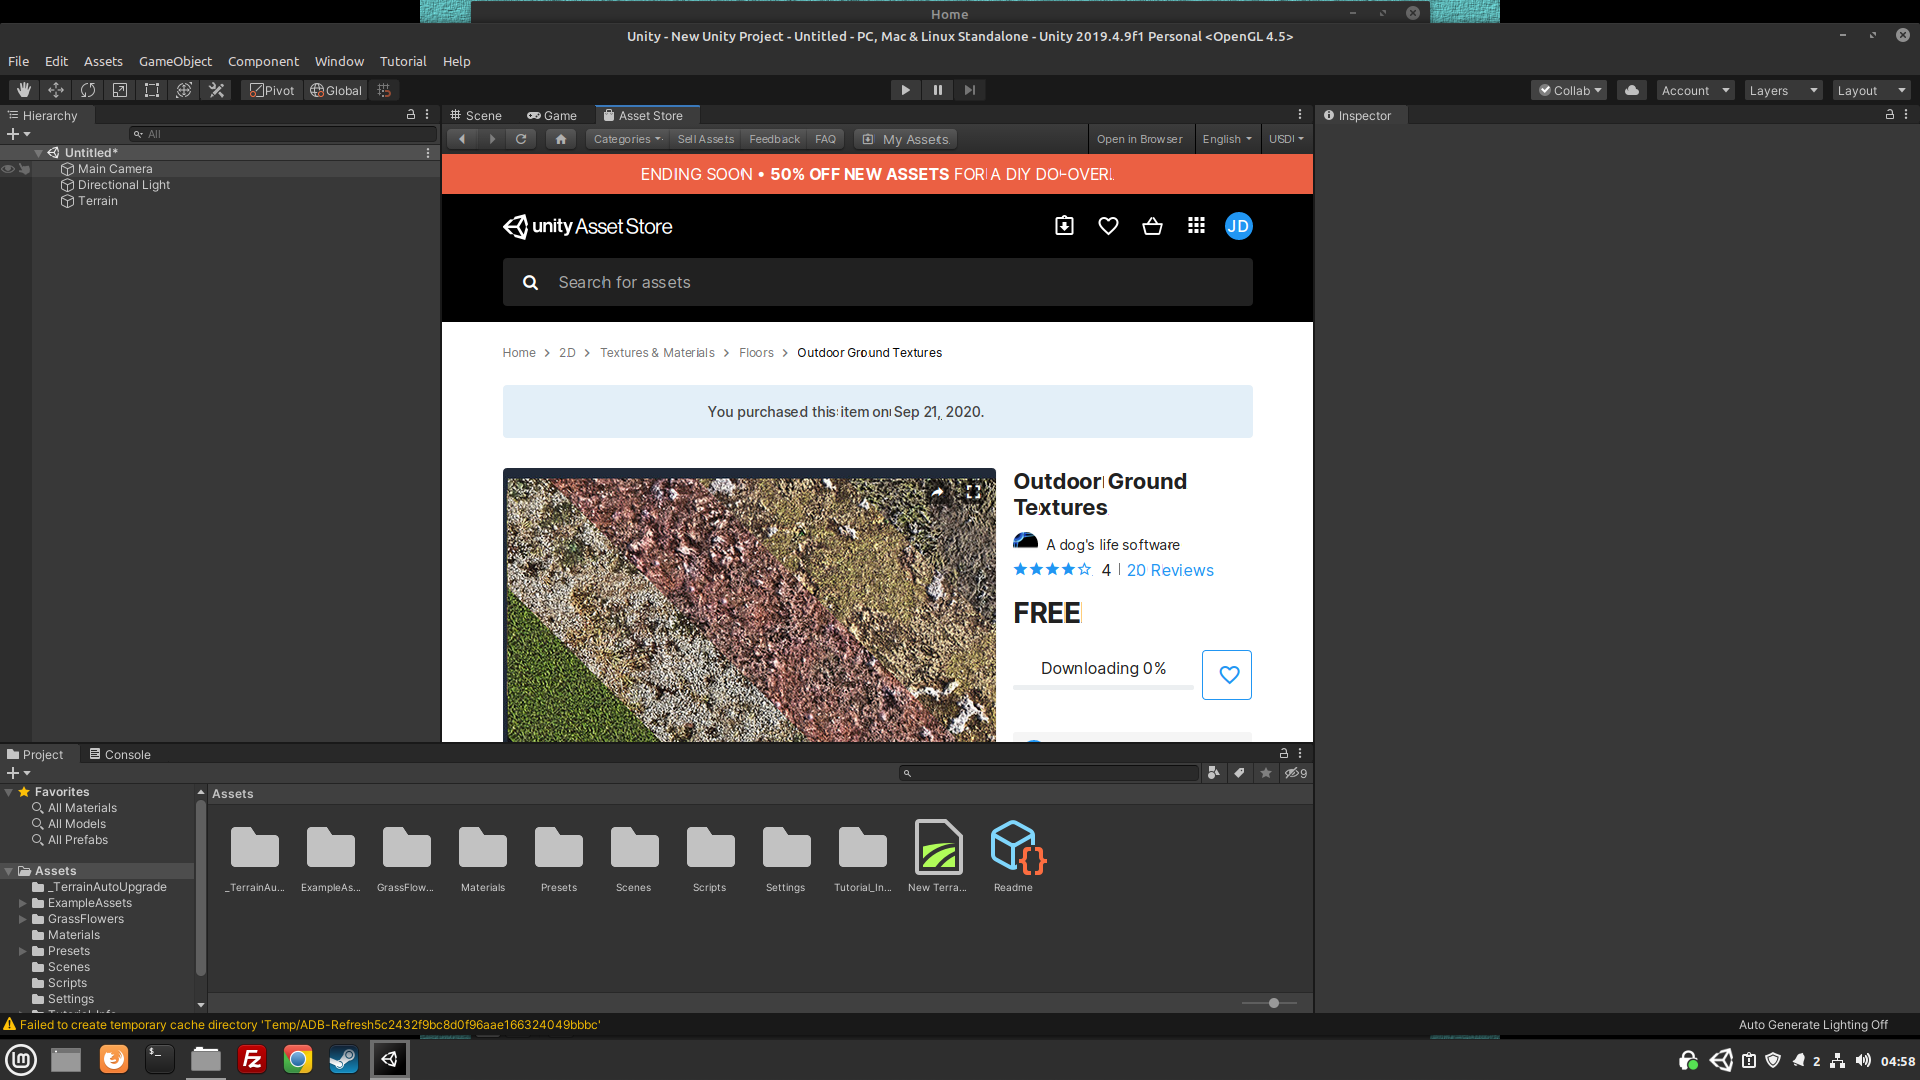
Task: Open the cloud services icon
Action: pyautogui.click(x=1632, y=90)
